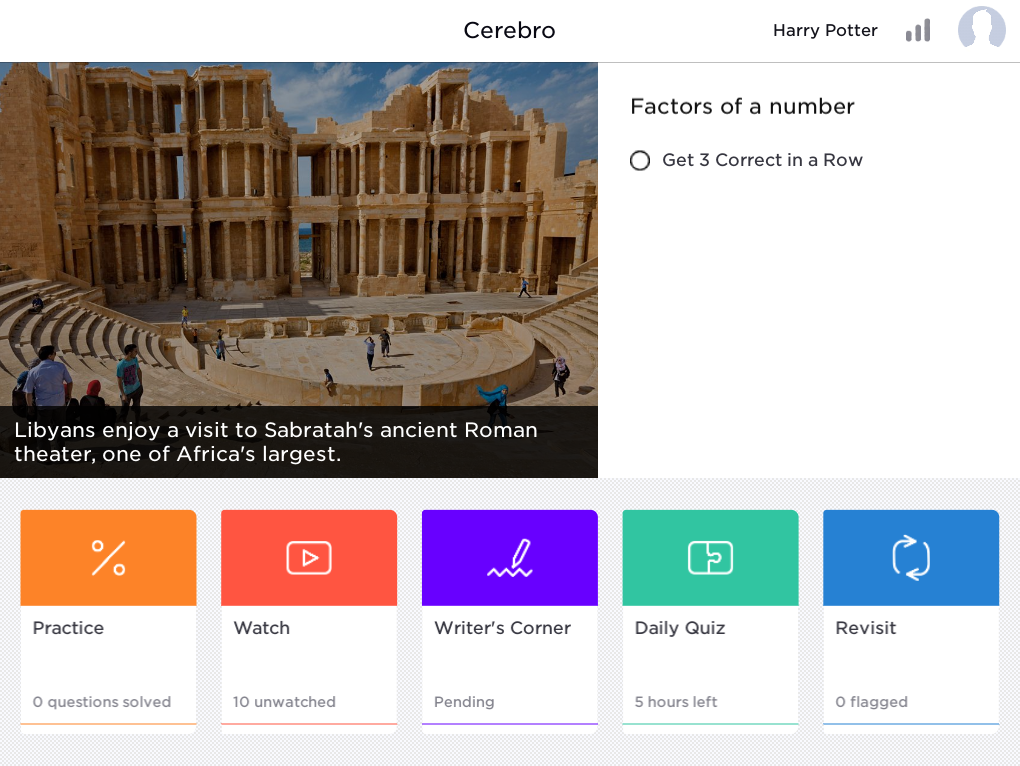Open the Writer's Corner pen icon
This screenshot has height=766, width=1020.
pyautogui.click(x=510, y=558)
